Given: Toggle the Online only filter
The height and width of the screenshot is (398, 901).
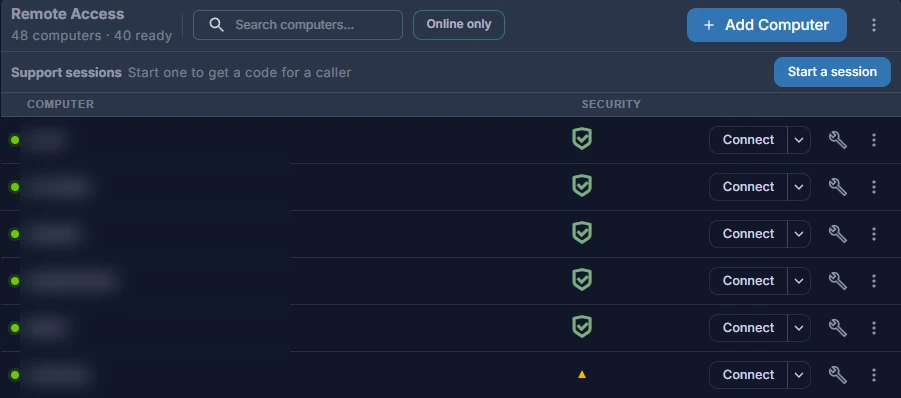Looking at the screenshot, I should point(459,25).
